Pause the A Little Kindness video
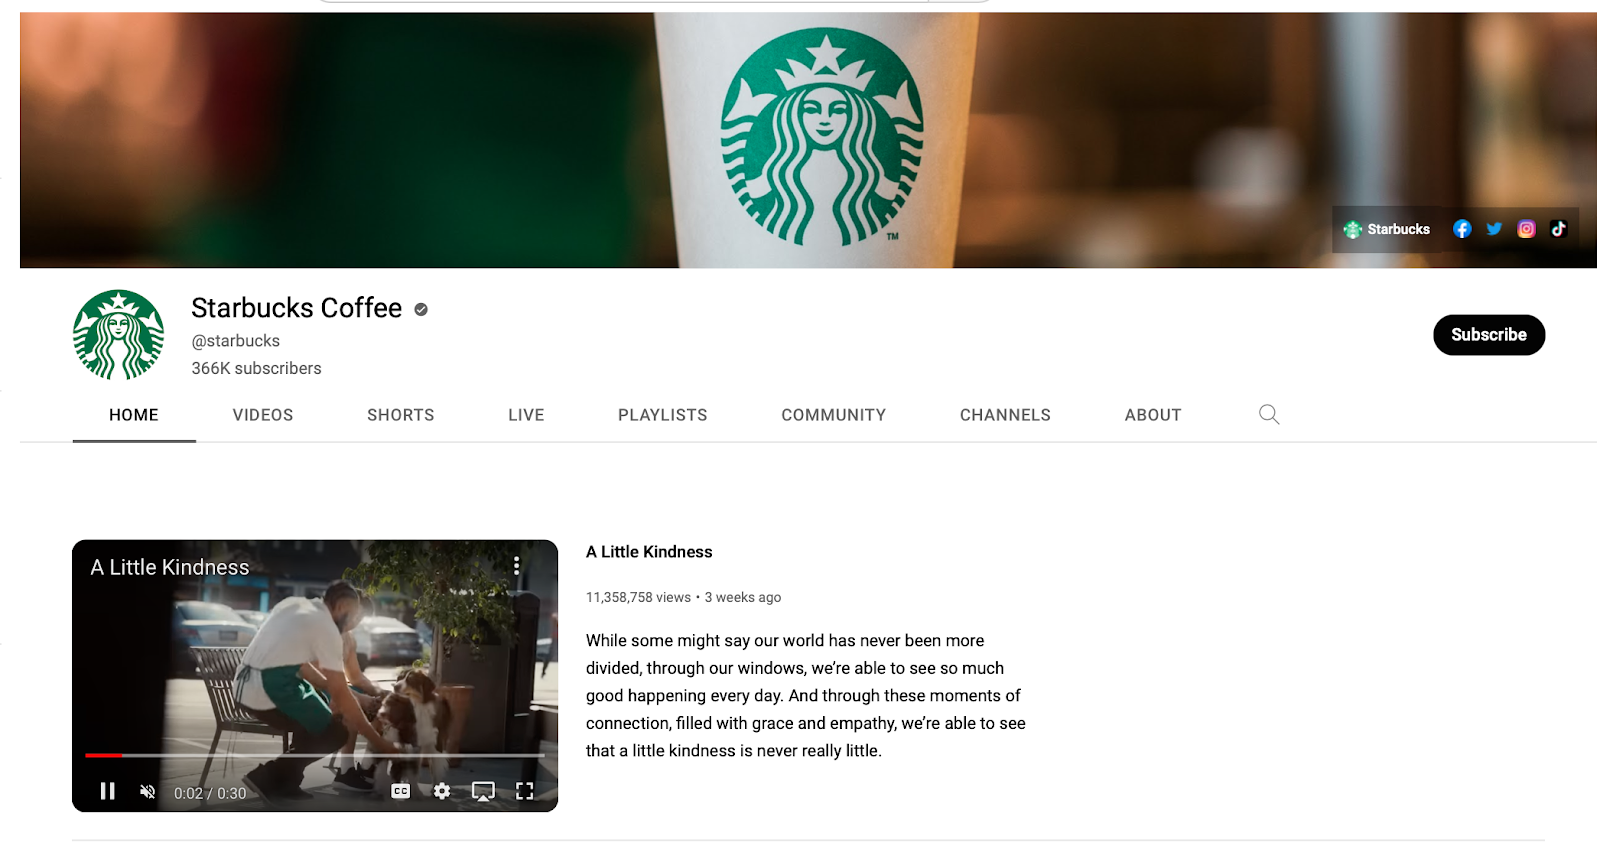 point(108,792)
